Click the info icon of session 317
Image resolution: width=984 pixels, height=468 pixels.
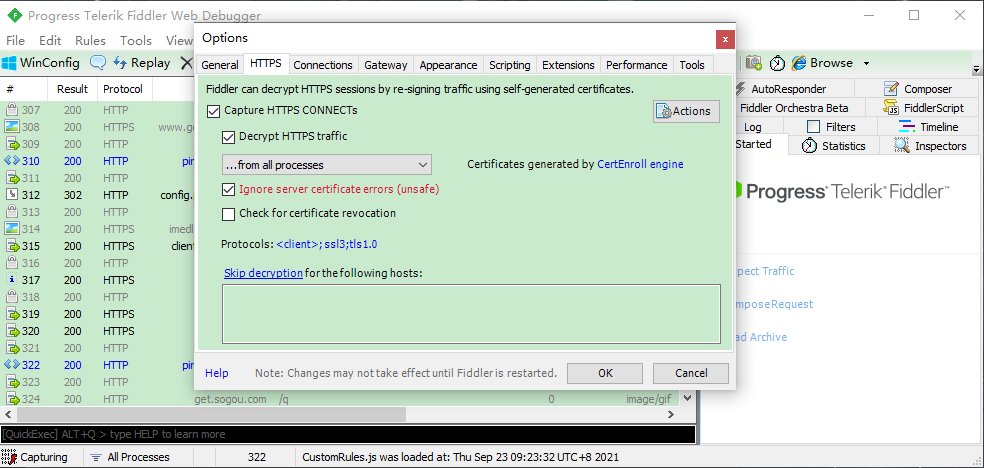tap(11, 279)
